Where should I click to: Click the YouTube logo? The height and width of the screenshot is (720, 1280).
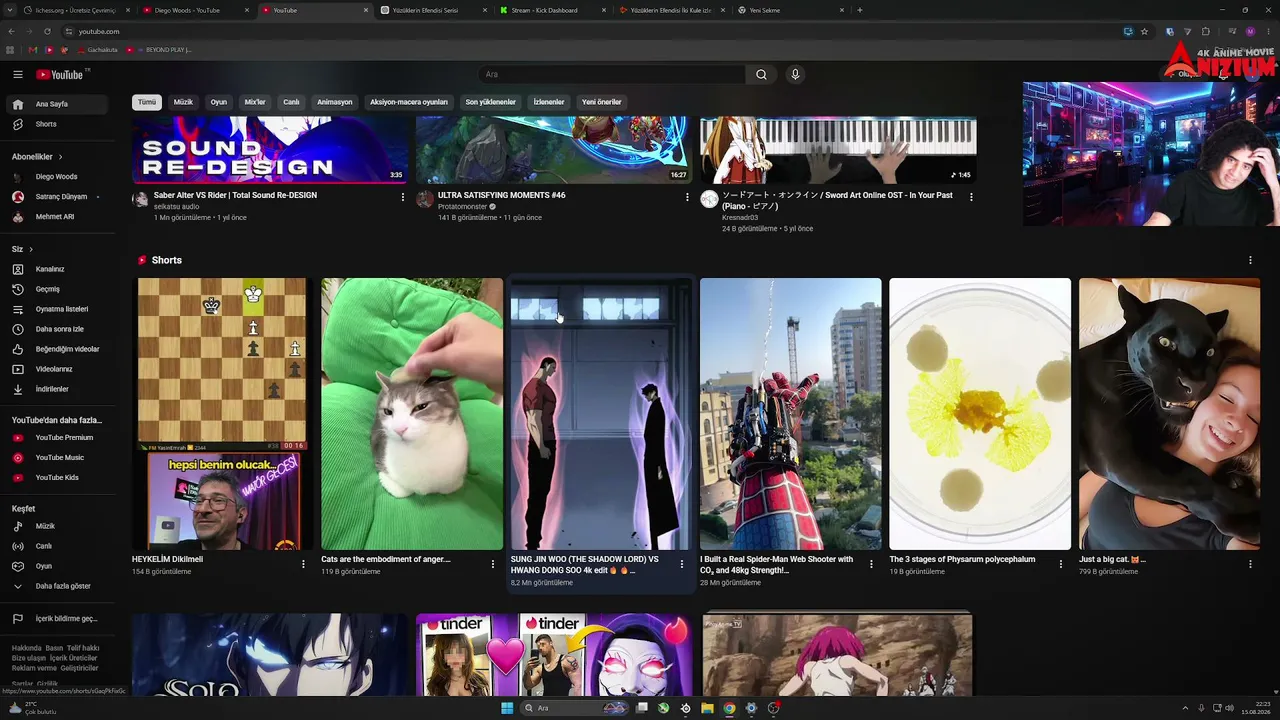coord(60,74)
